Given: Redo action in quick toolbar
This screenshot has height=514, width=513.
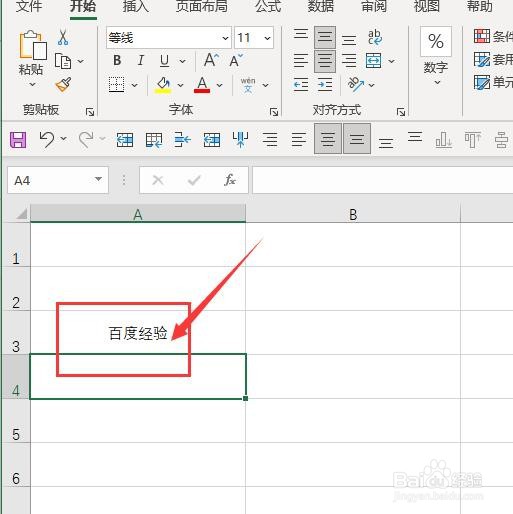Looking at the screenshot, I should click(x=86, y=139).
